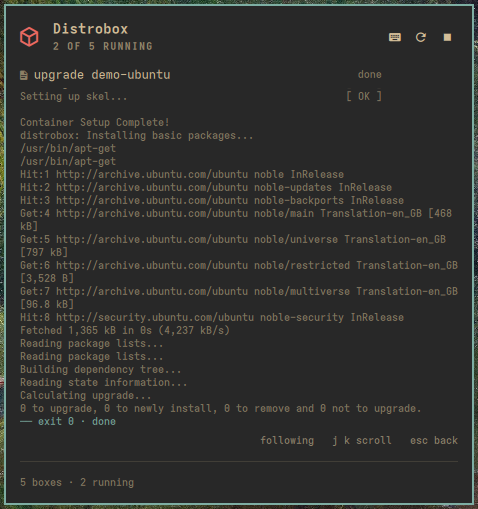Go back using 'esc back'

(434, 440)
